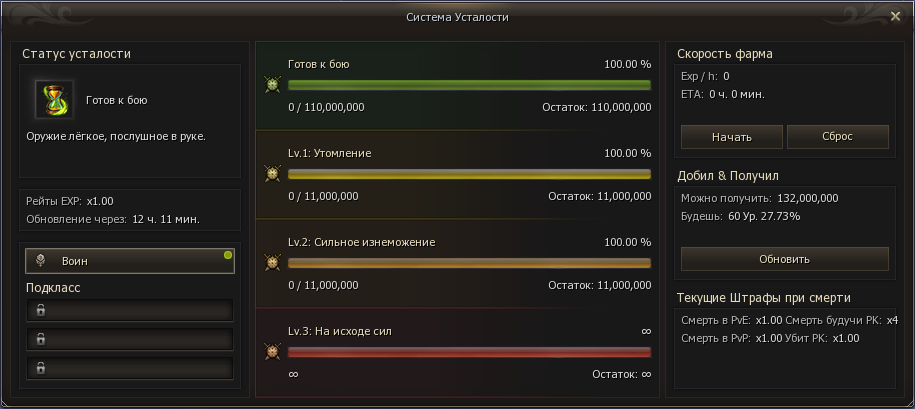Click the orange Lv.2 Сильное изнеможение bar
Image resolution: width=915 pixels, height=409 pixels.
click(x=468, y=263)
